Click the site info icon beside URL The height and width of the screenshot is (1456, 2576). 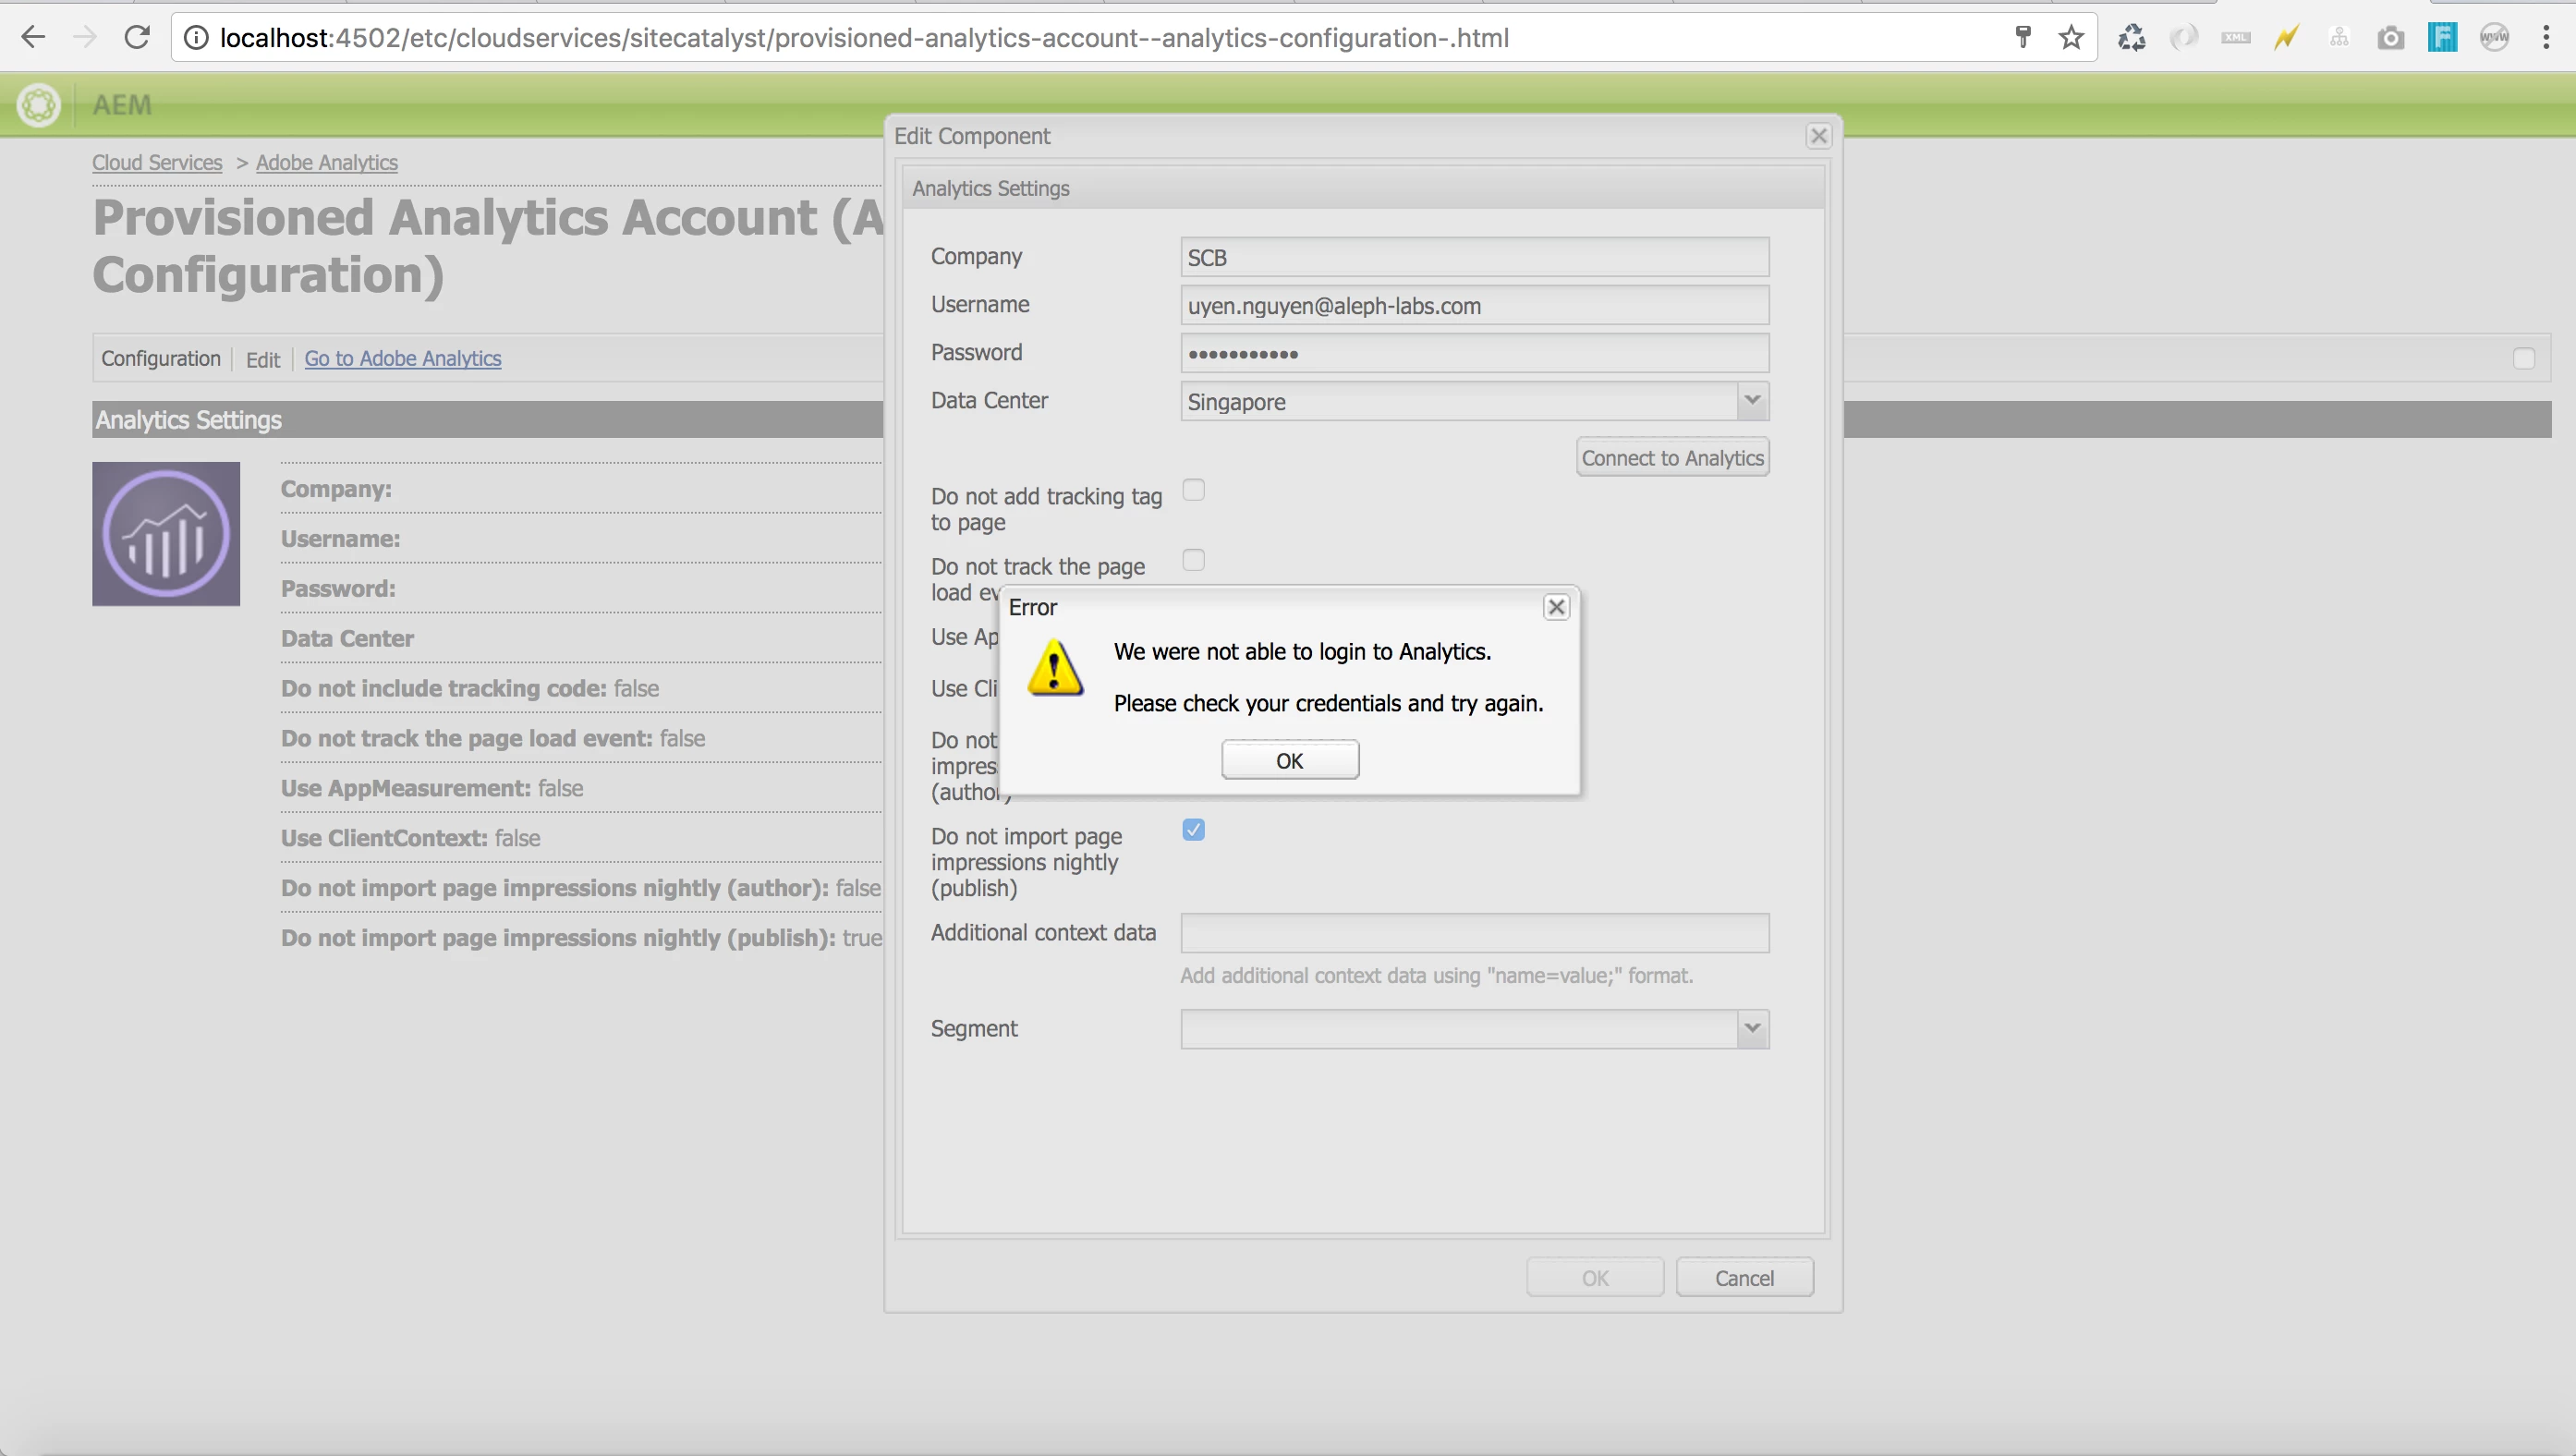pyautogui.click(x=197, y=38)
